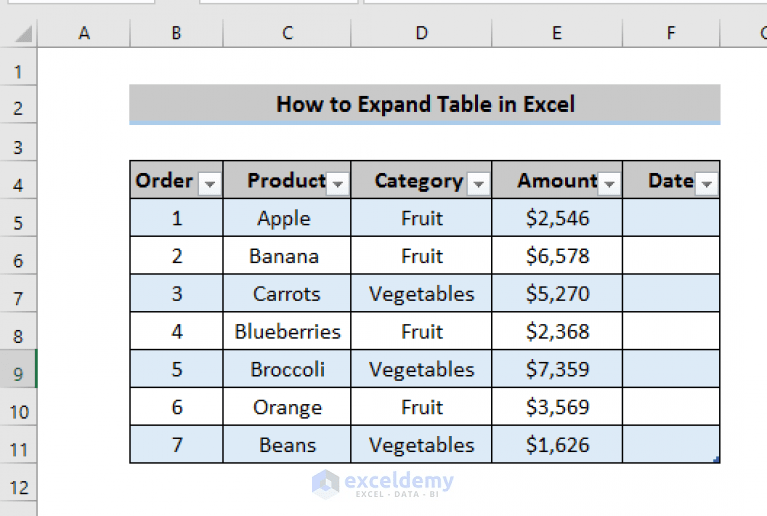Click the title cell 'How to Expand Table in Excel'
This screenshot has height=516, width=767.
[425, 104]
